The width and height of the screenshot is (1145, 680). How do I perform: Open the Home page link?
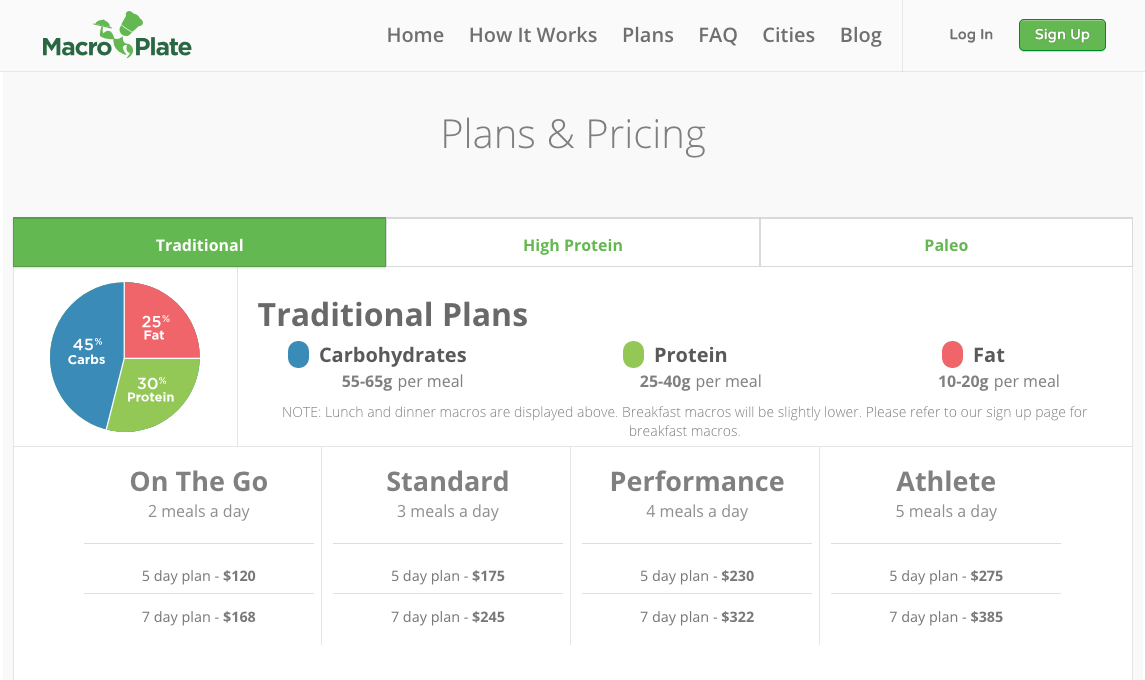pyautogui.click(x=415, y=35)
